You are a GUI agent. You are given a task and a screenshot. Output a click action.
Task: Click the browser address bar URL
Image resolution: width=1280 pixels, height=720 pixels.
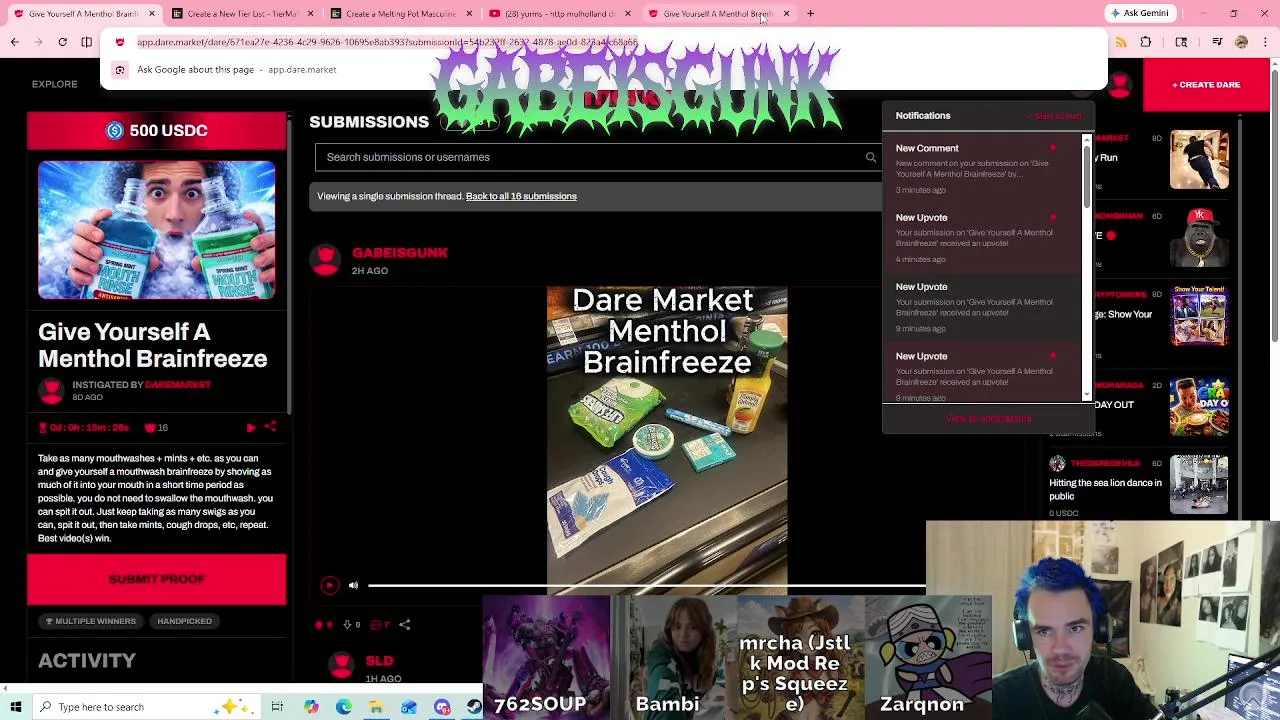387,43
